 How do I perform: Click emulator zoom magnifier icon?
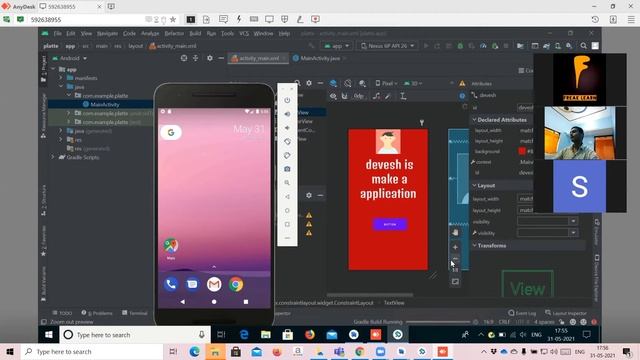pyautogui.click(x=287, y=183)
